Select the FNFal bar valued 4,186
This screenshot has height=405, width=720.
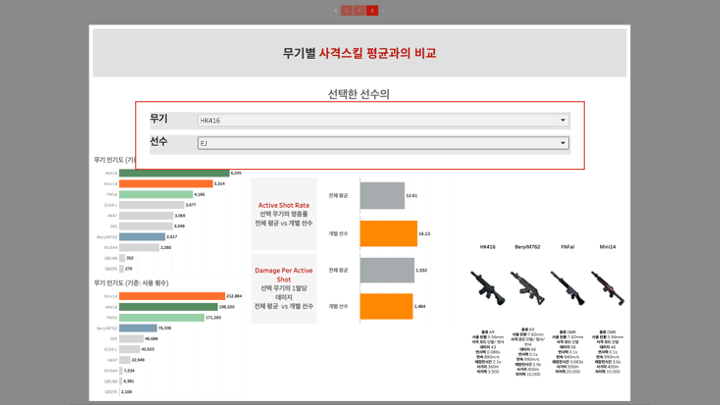click(156, 194)
